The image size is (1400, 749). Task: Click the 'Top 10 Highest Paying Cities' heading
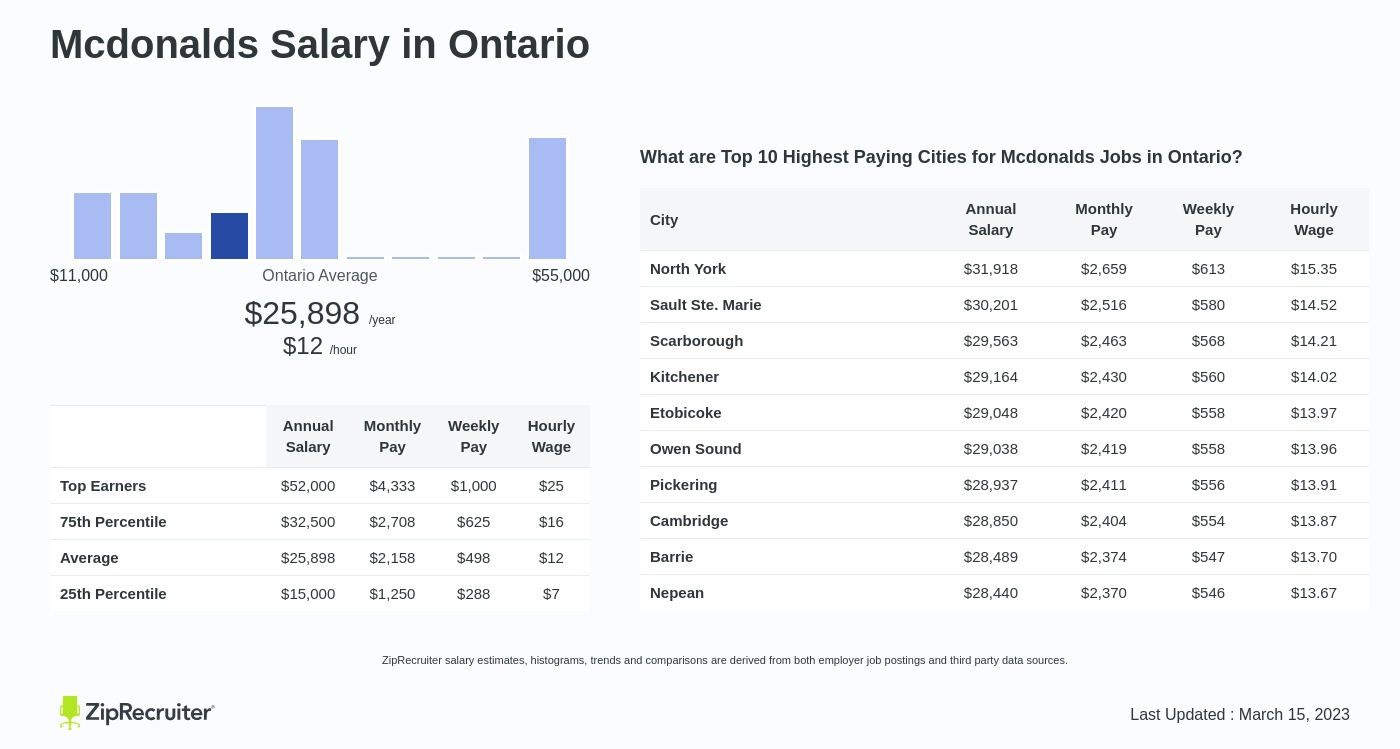click(941, 157)
